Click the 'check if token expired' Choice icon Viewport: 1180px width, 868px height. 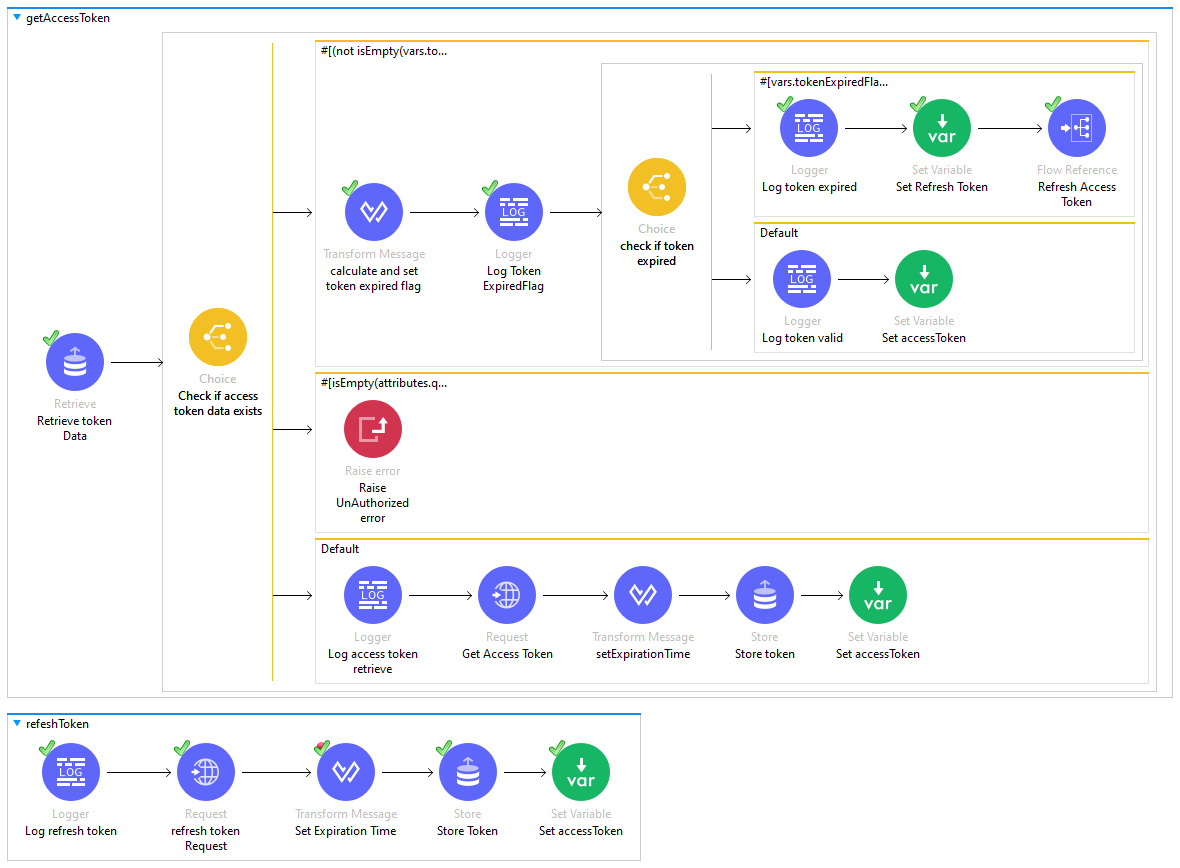(656, 187)
